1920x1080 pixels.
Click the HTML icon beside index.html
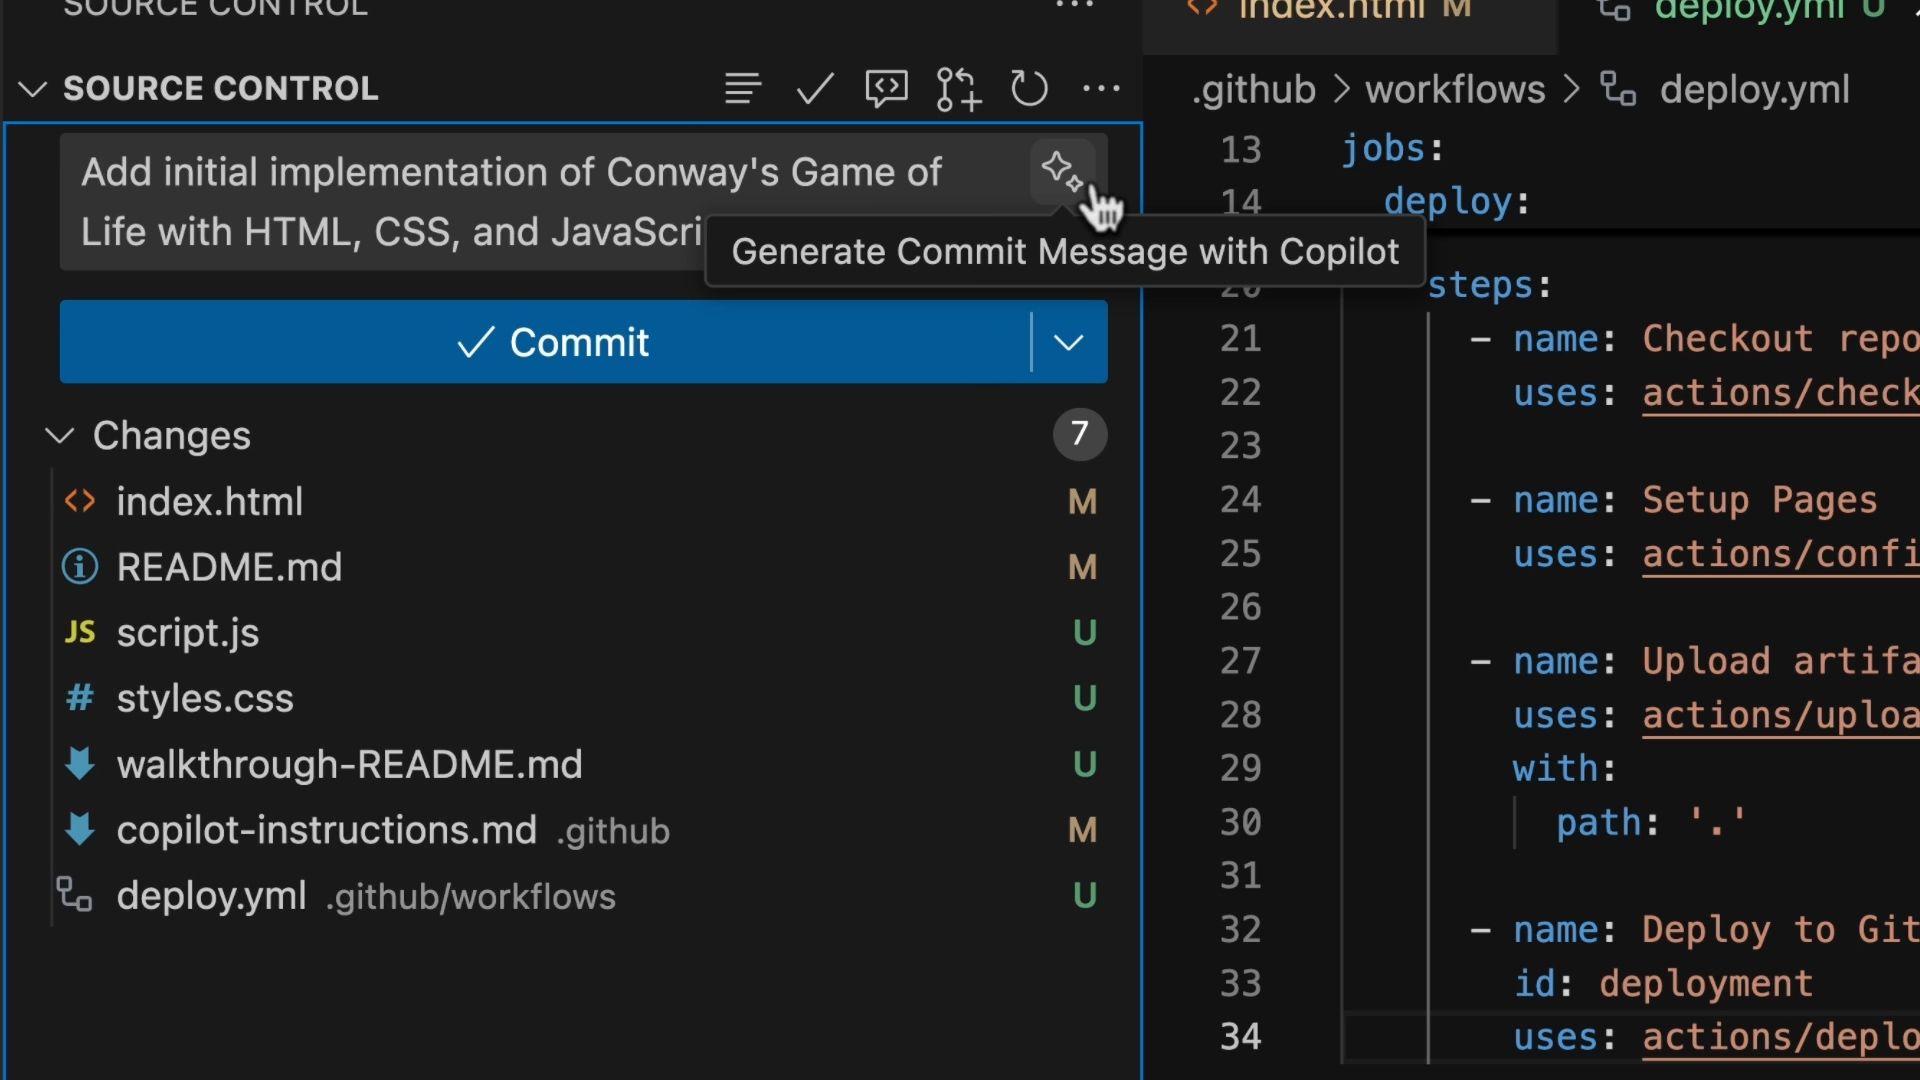click(x=80, y=501)
